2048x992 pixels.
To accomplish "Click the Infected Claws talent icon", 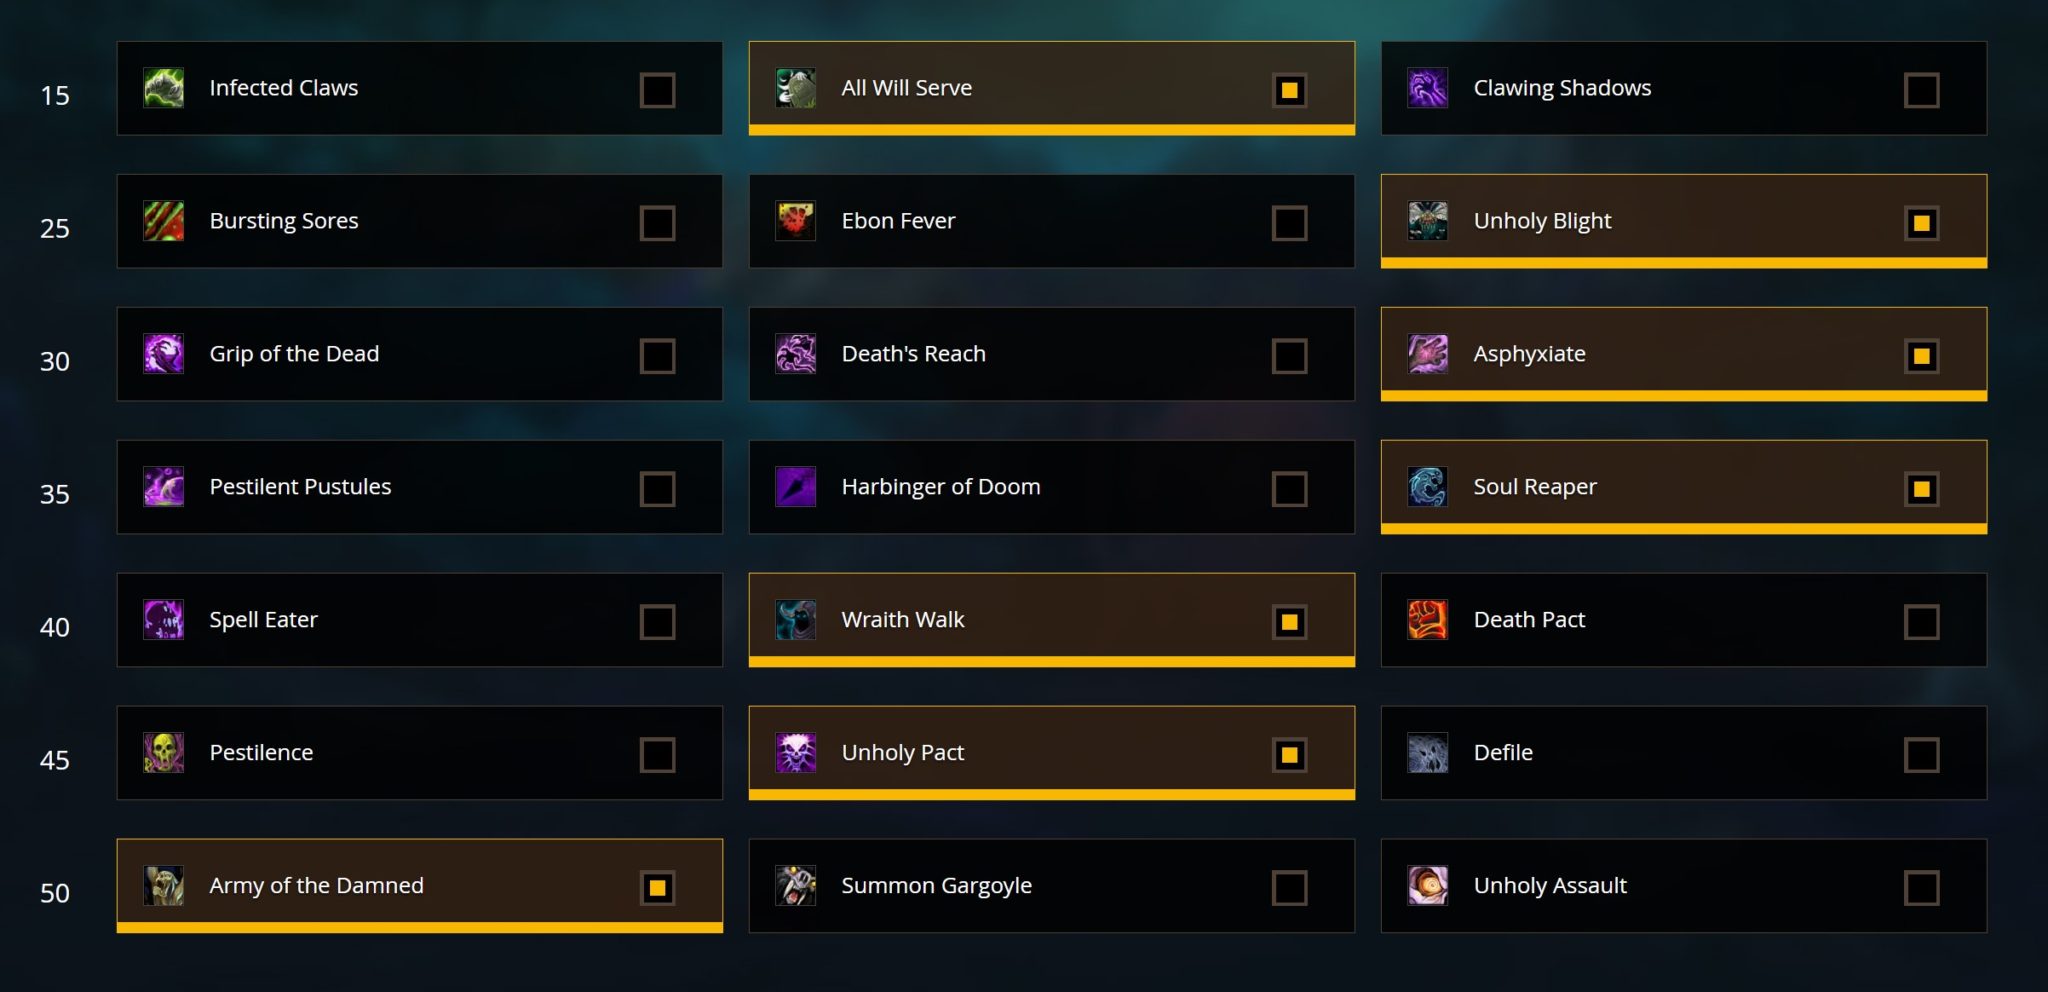I will (163, 88).
